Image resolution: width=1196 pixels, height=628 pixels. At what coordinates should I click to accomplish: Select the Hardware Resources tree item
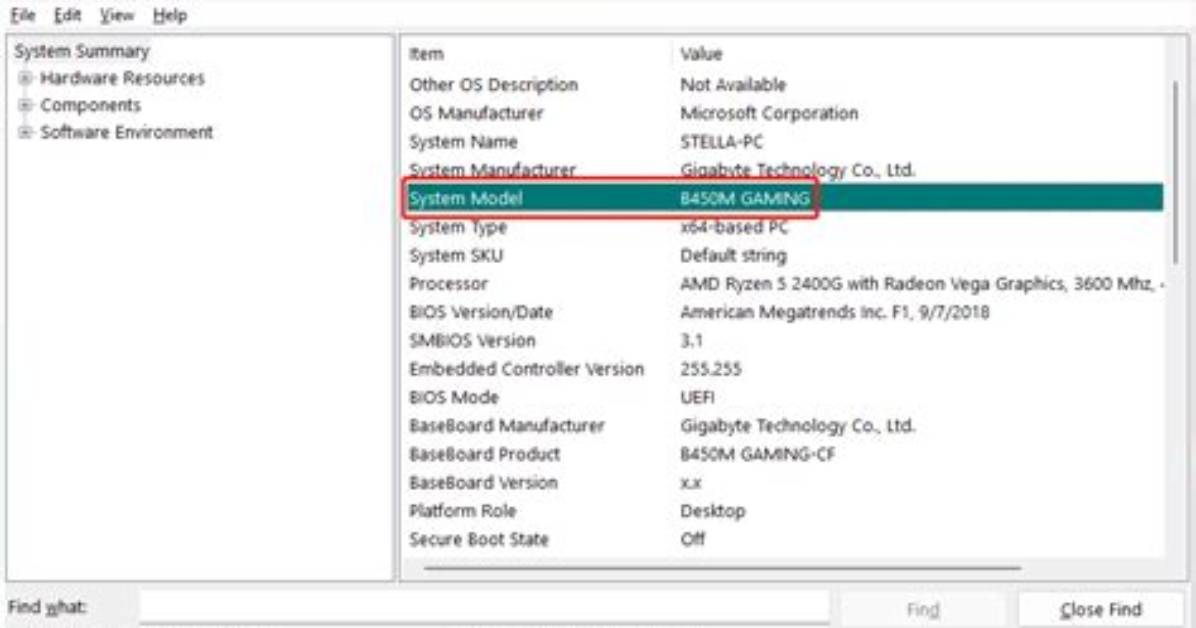click(x=122, y=78)
